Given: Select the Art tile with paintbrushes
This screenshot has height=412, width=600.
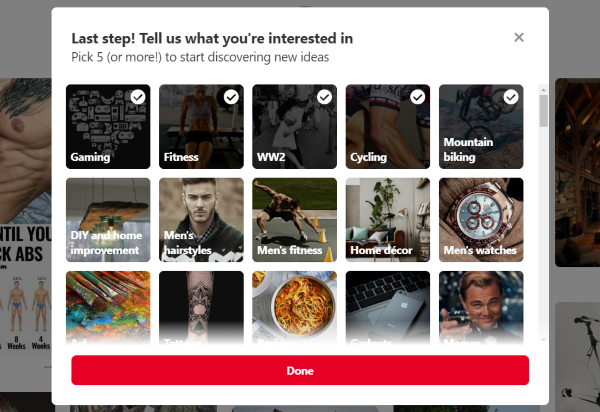Looking at the screenshot, I should [108, 308].
